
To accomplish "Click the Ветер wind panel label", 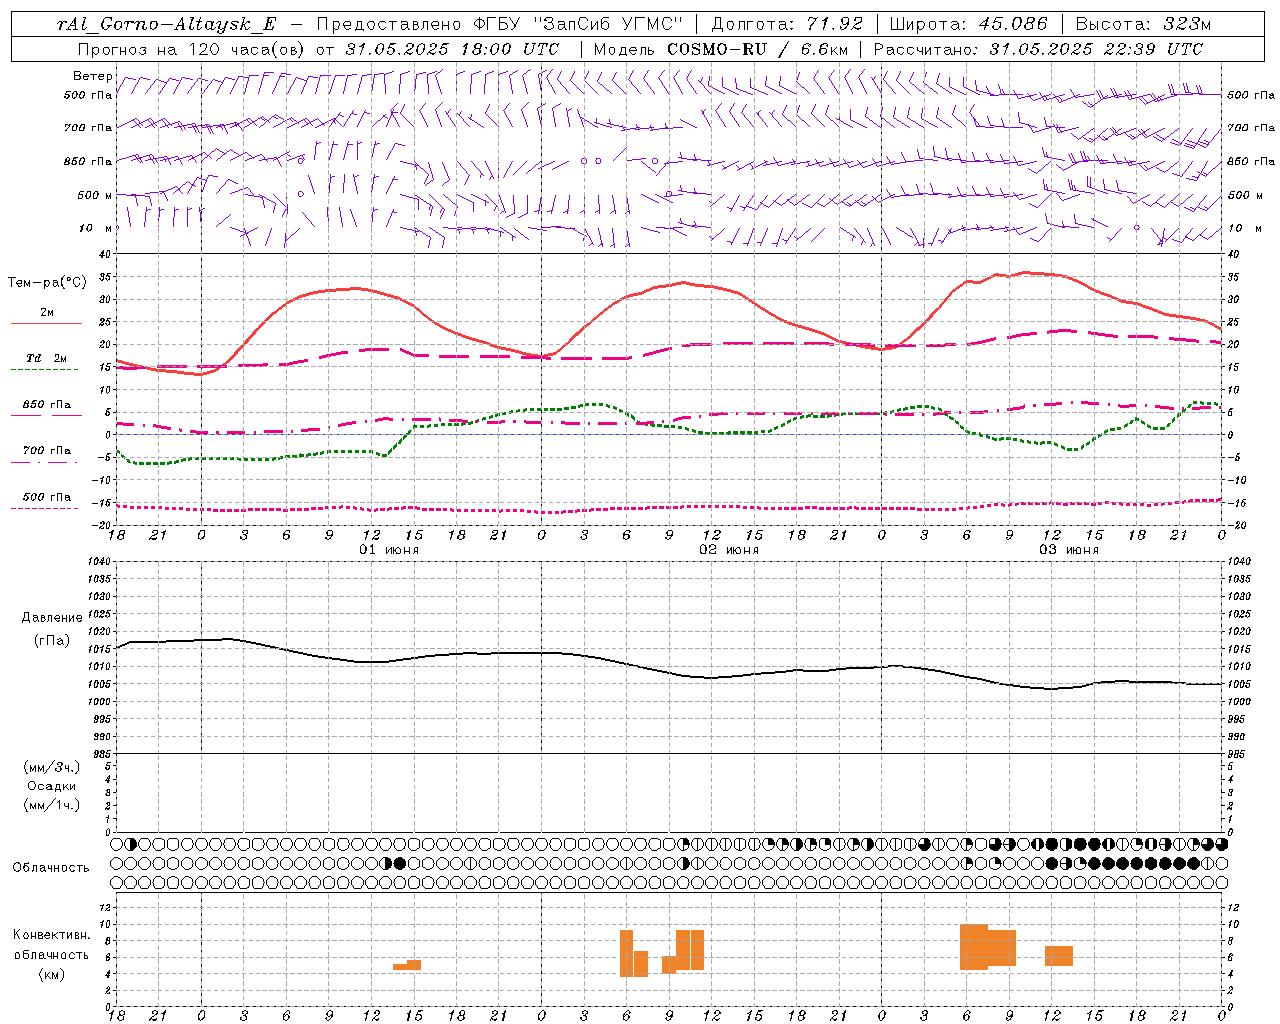I will pyautogui.click(x=93, y=76).
